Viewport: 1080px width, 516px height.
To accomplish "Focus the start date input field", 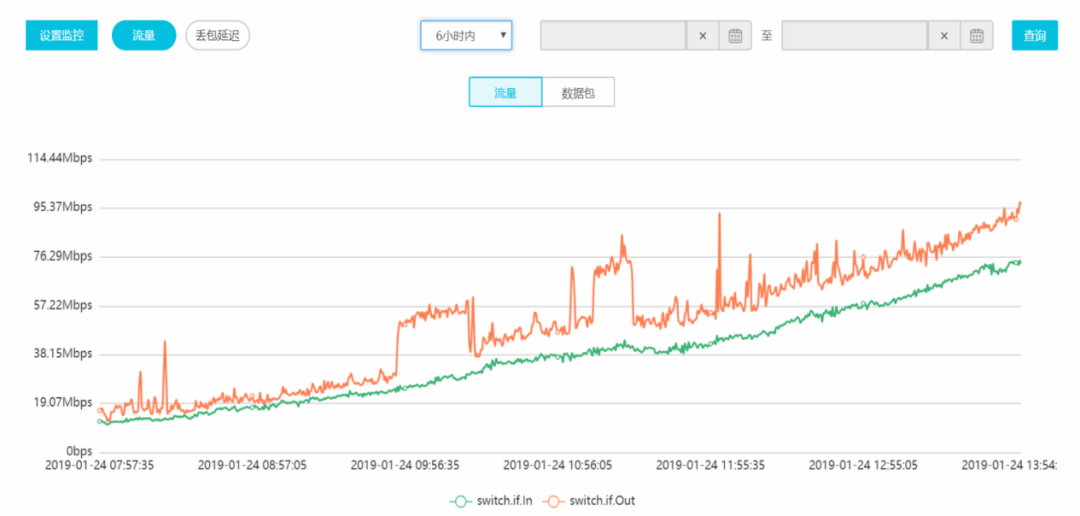I will point(613,36).
